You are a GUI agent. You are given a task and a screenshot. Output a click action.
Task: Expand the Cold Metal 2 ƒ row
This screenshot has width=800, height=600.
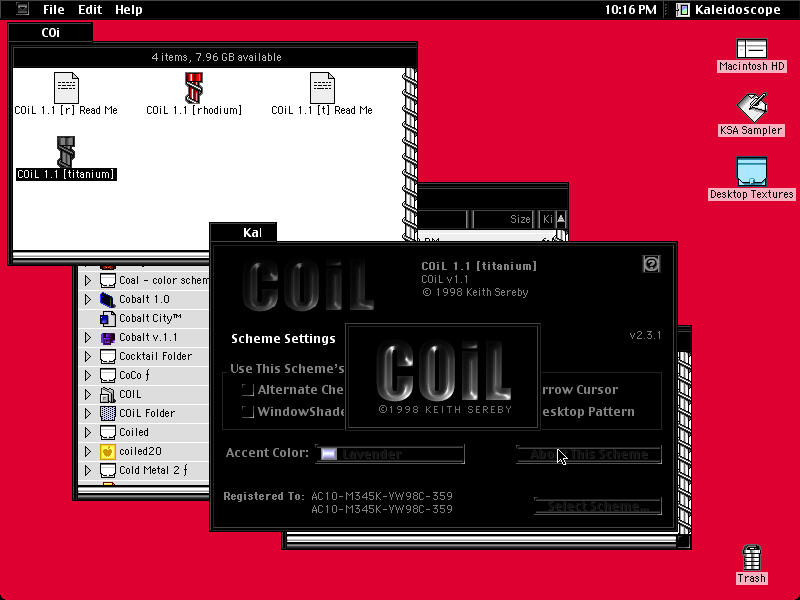[x=88, y=470]
